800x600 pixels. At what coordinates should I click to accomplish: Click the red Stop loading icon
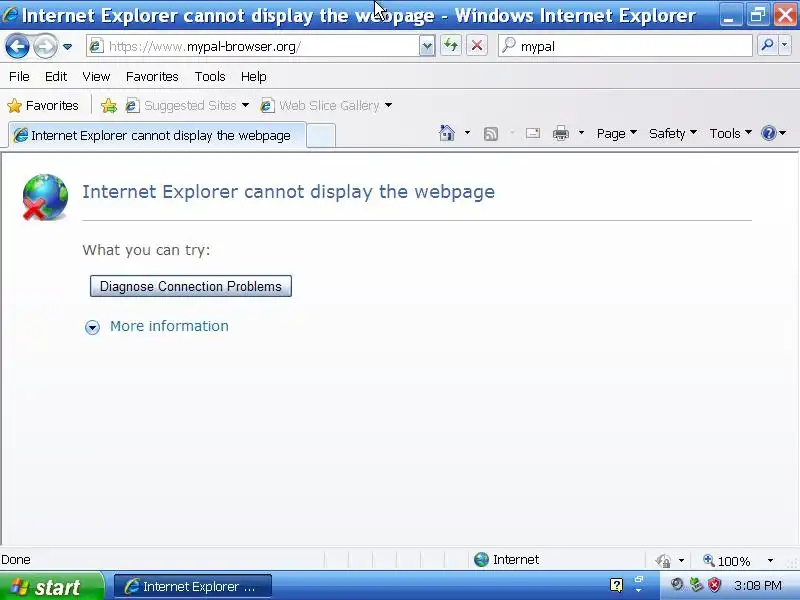[x=477, y=46]
